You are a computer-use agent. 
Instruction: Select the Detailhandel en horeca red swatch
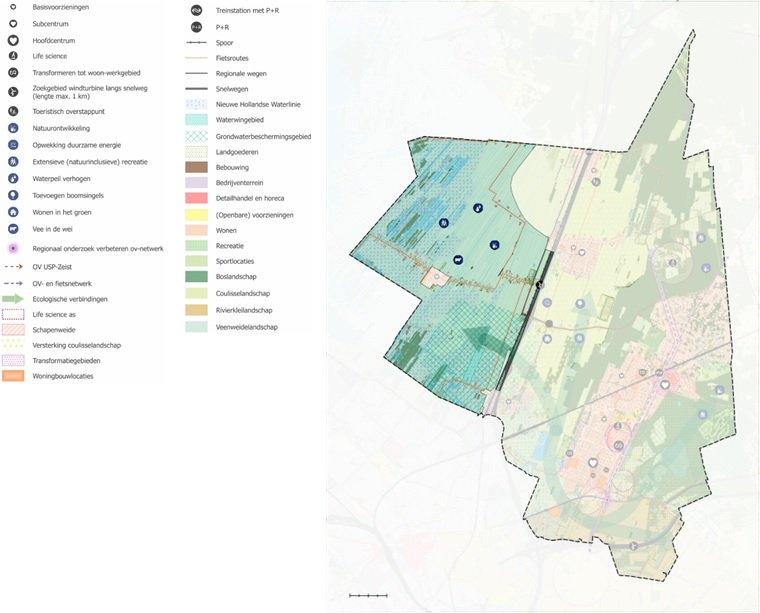[196, 198]
